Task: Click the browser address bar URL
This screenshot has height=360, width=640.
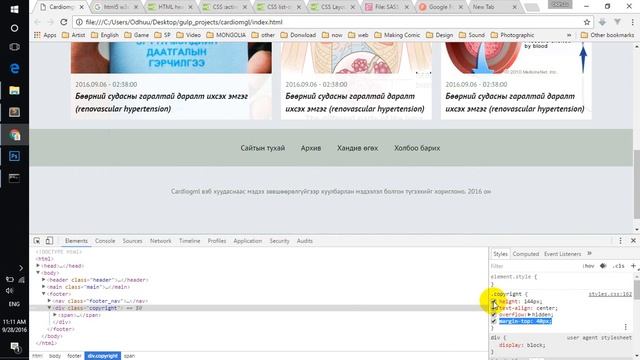Action: point(184,22)
